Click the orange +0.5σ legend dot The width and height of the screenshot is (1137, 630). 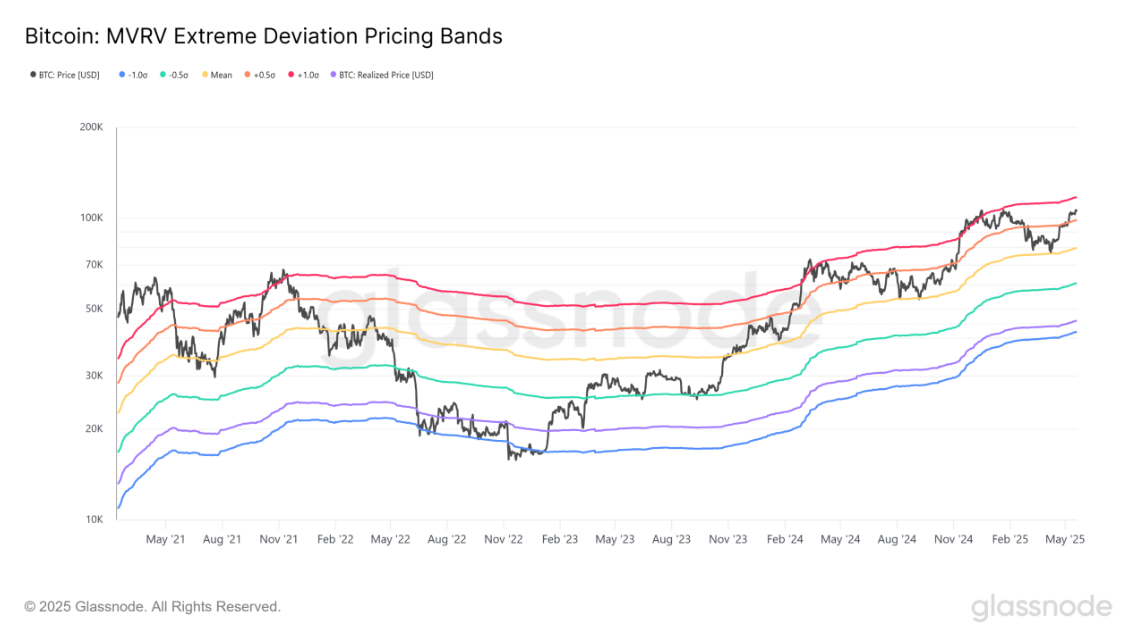[x=247, y=75]
